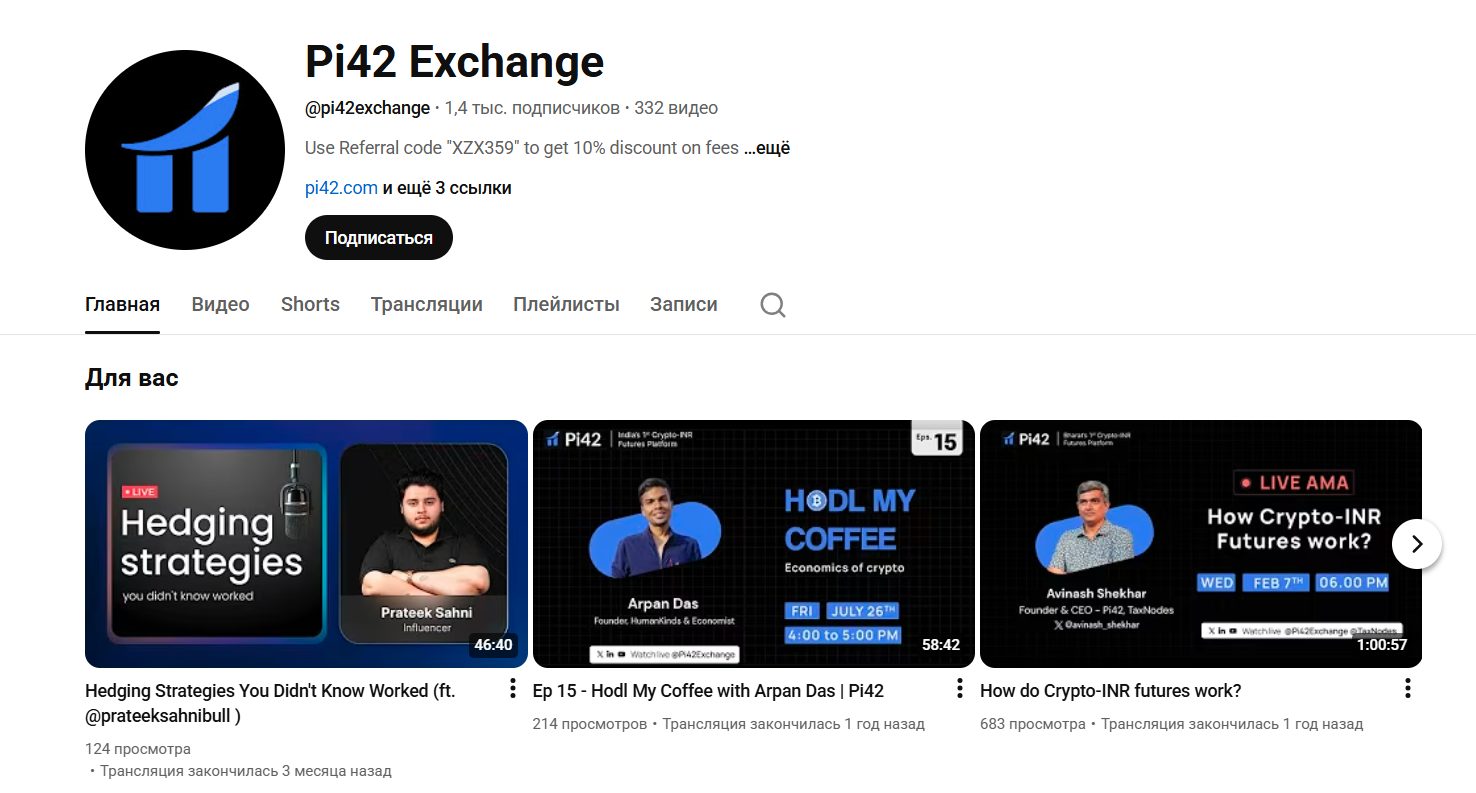Subscribe with the Подписаться button
Viewport: 1476px width, 793px height.
click(x=379, y=238)
